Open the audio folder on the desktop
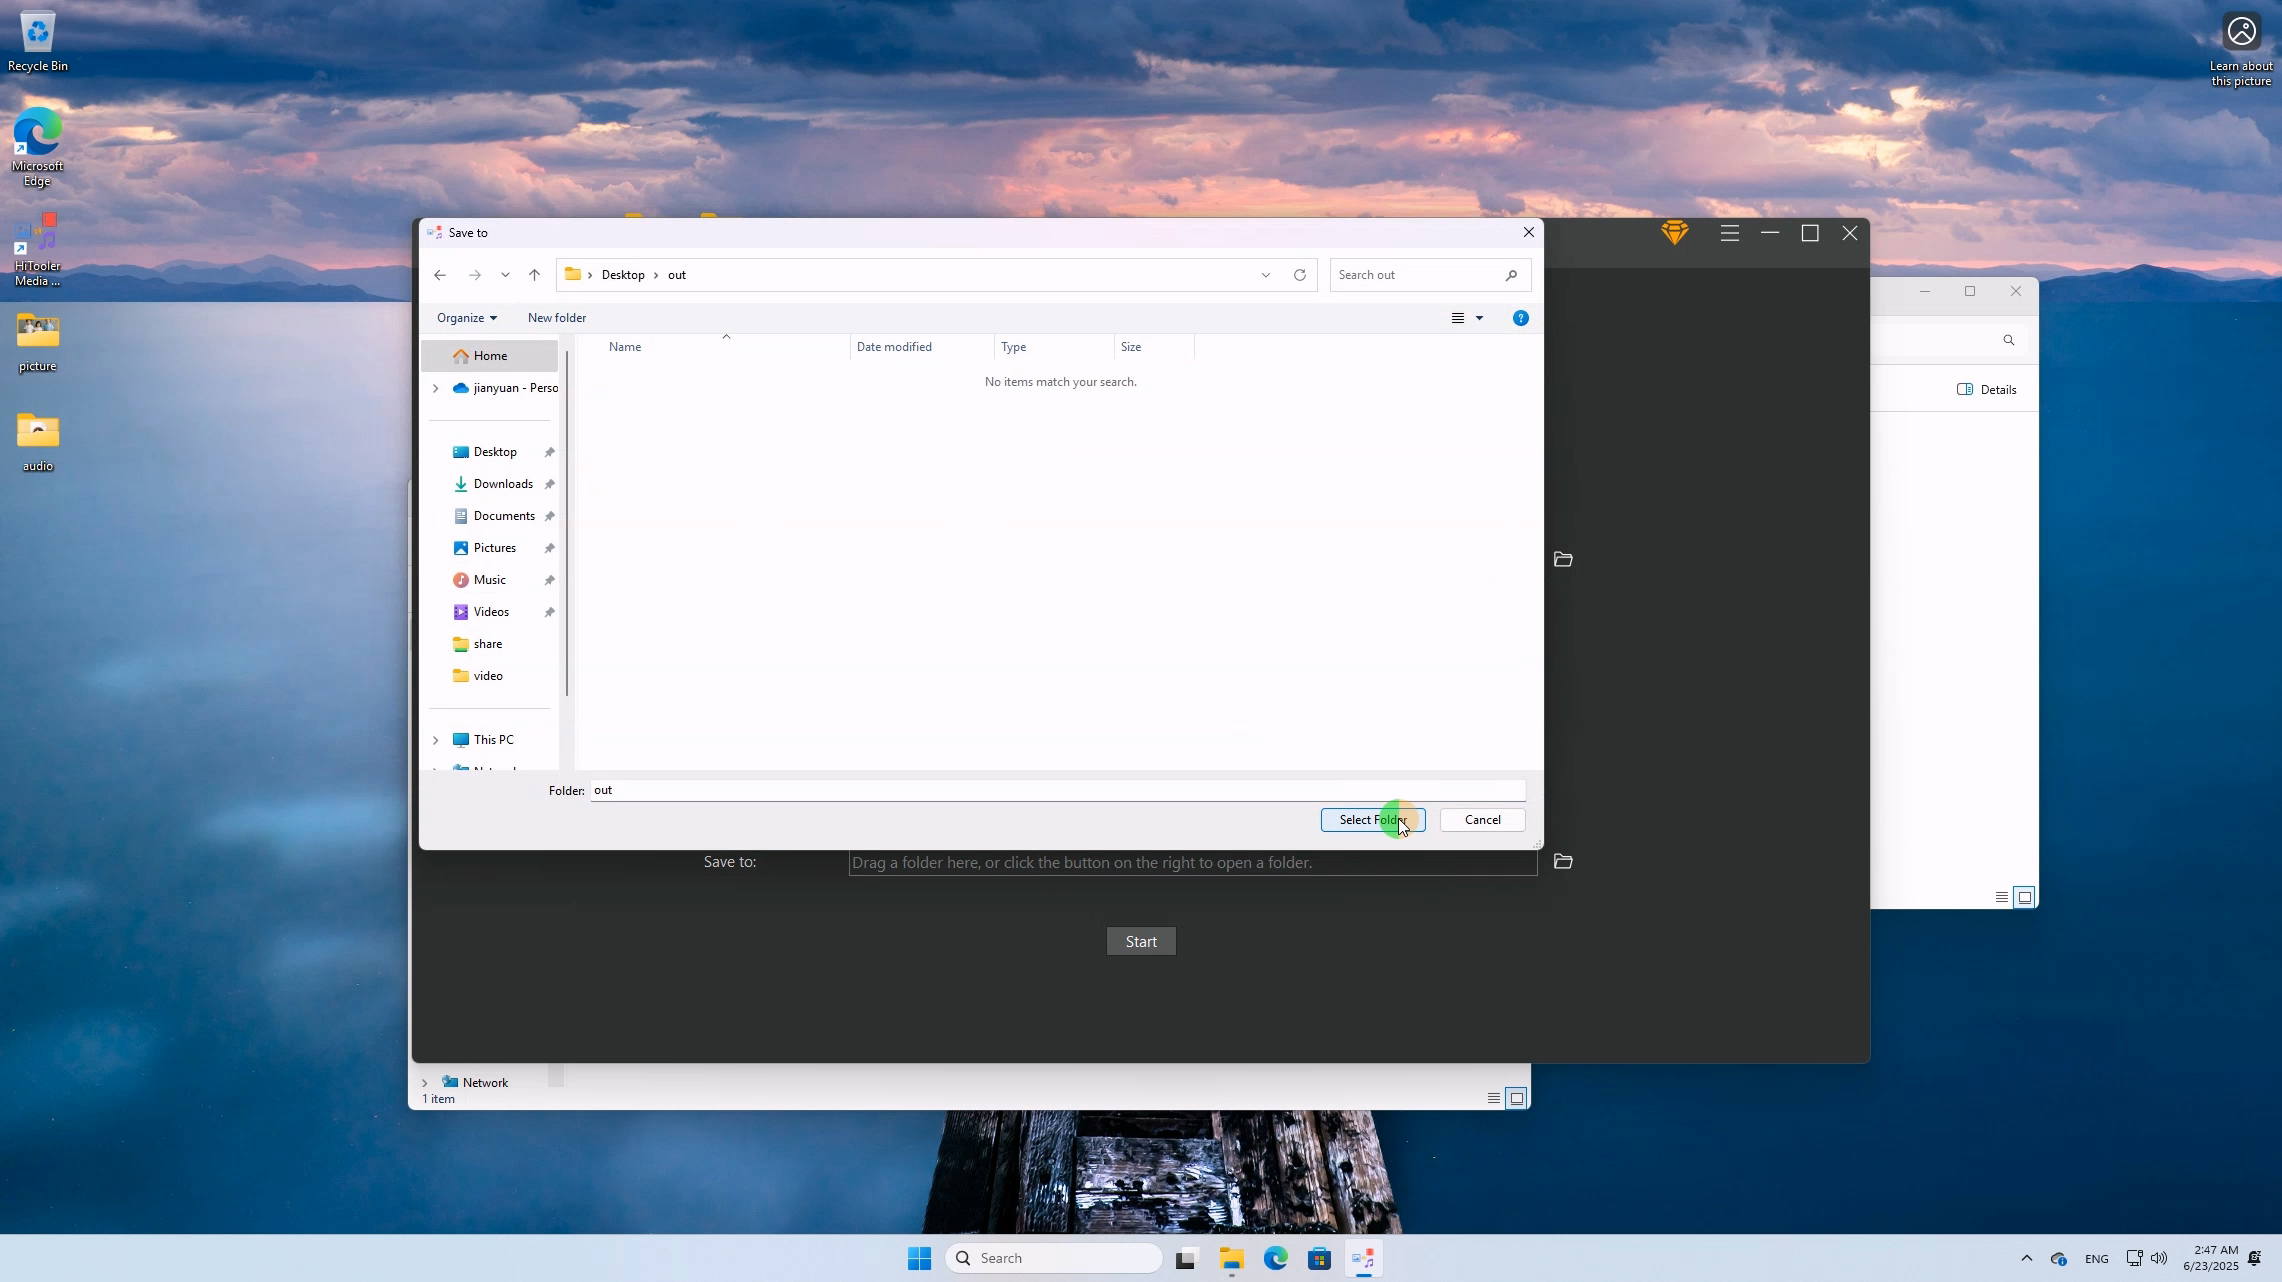 coord(37,432)
